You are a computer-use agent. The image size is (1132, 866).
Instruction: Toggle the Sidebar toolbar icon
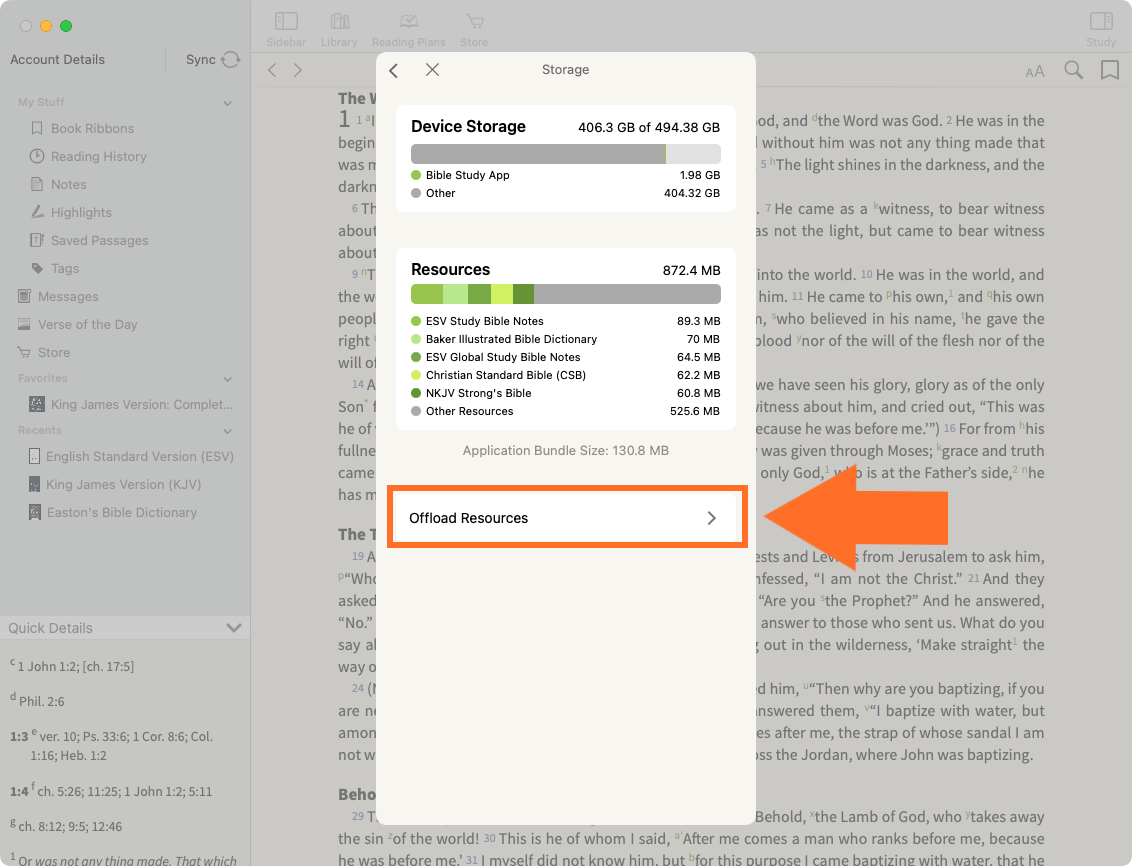coord(286,28)
